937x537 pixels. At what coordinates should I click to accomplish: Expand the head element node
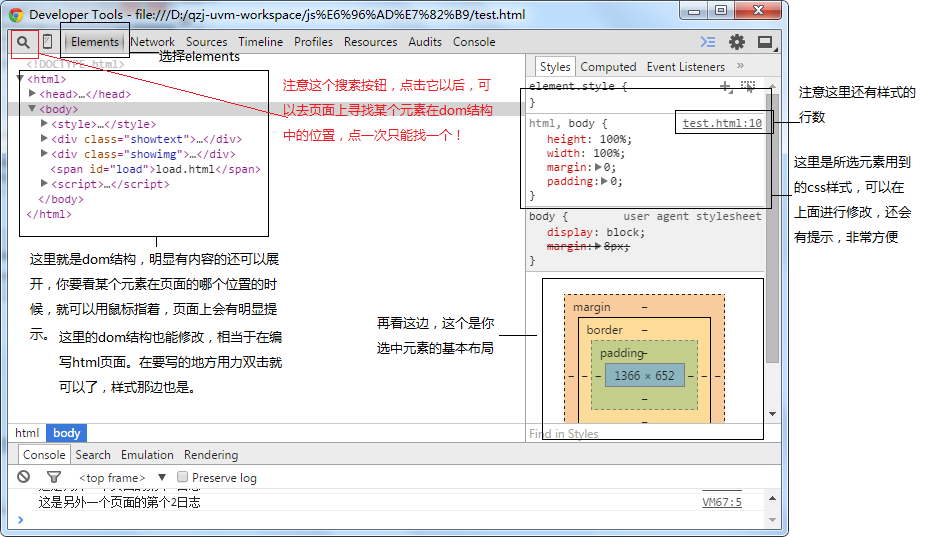click(x=32, y=93)
